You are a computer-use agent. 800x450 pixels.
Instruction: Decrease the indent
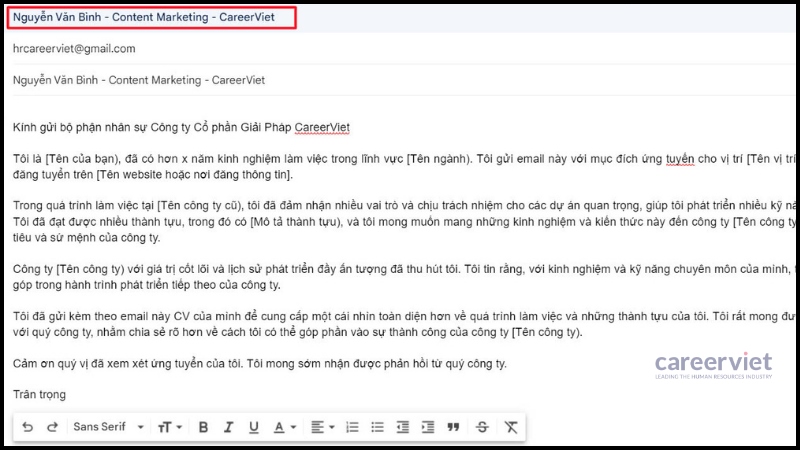click(403, 427)
